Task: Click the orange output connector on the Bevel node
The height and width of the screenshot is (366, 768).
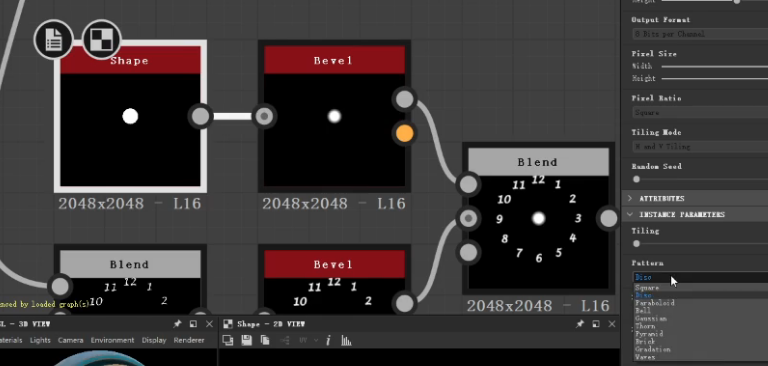Action: pos(405,133)
